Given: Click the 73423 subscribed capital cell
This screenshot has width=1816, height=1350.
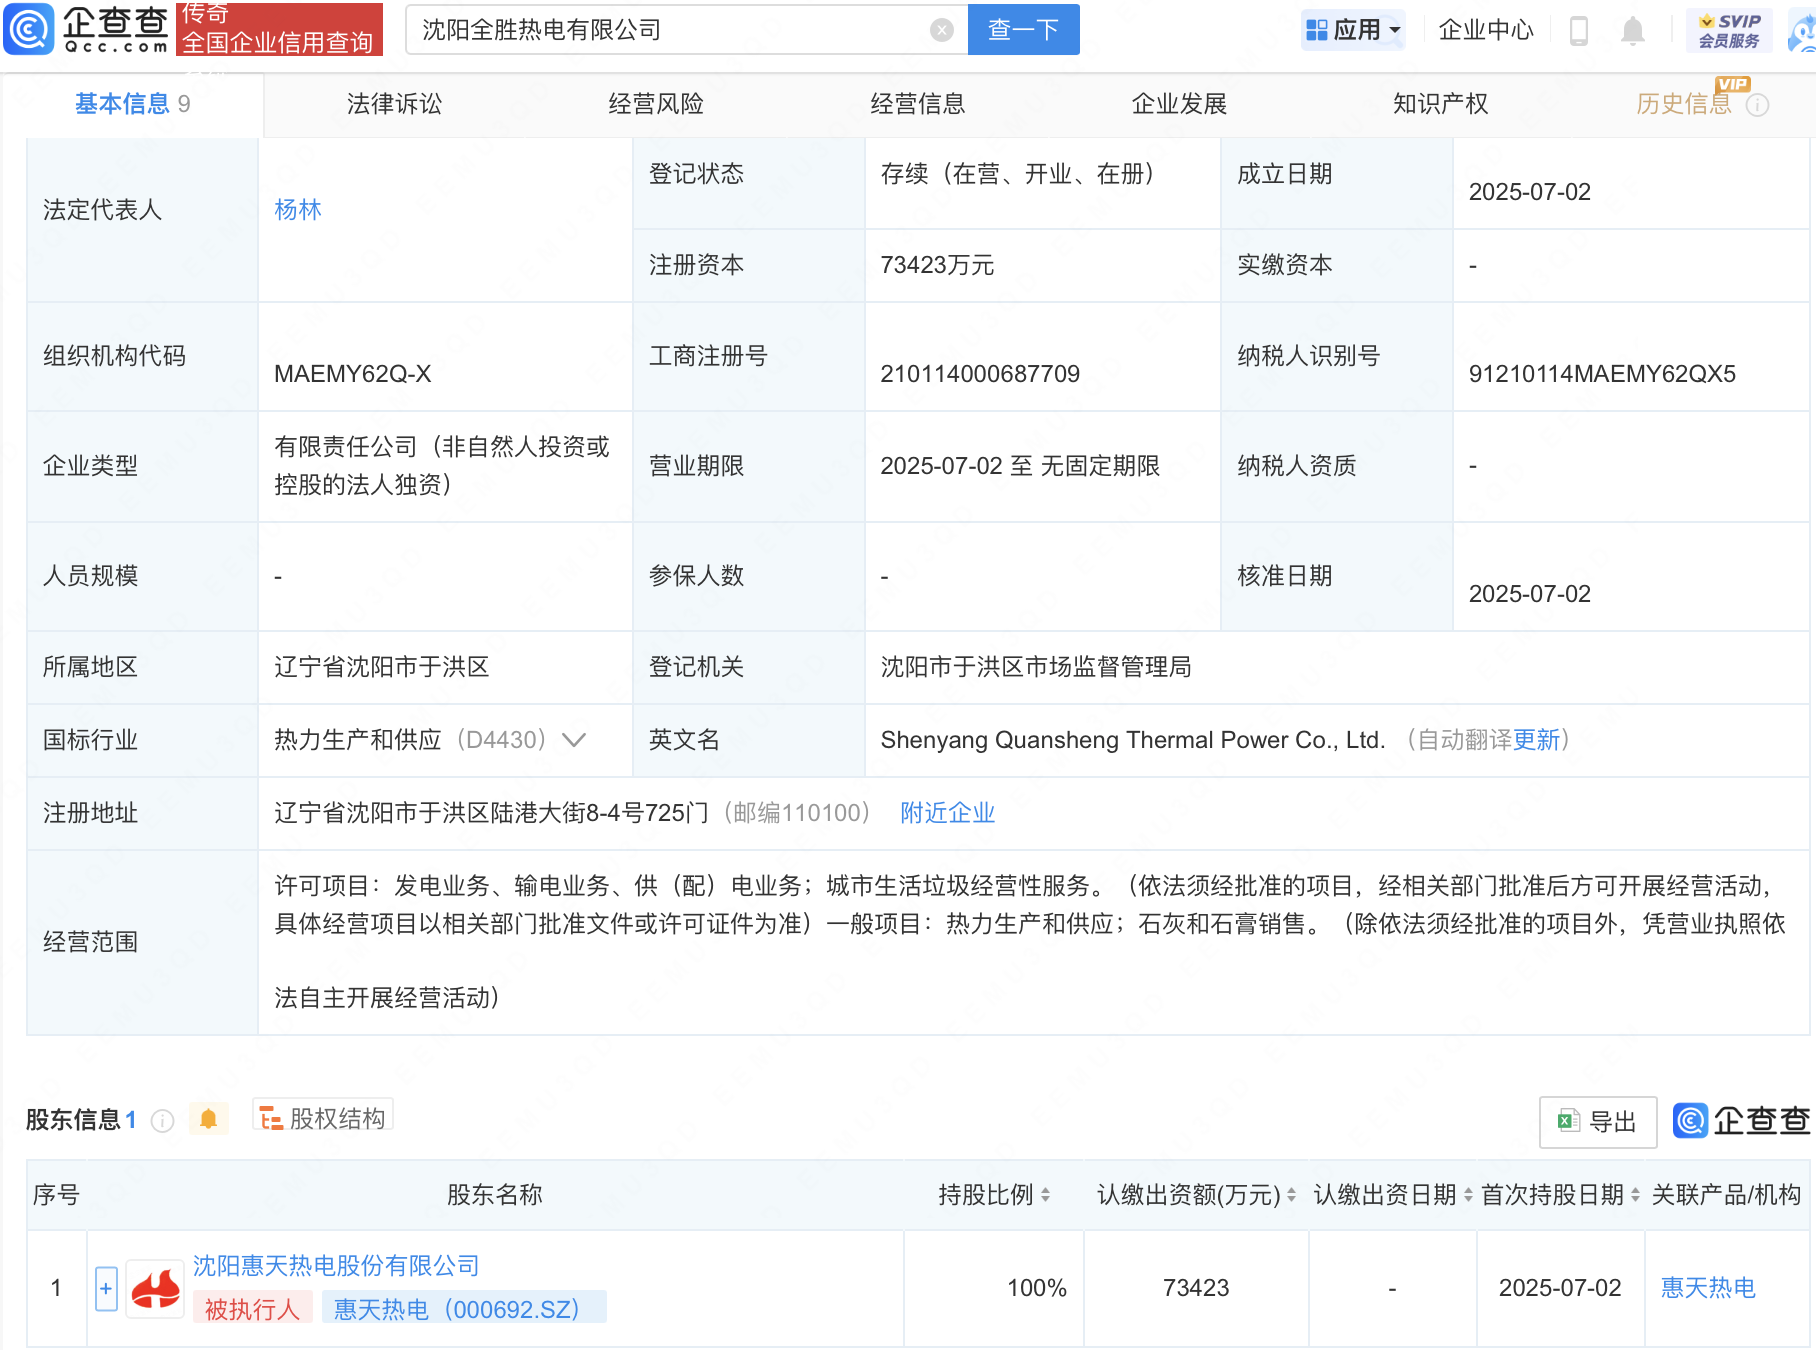Looking at the screenshot, I should pyautogui.click(x=1196, y=1288).
